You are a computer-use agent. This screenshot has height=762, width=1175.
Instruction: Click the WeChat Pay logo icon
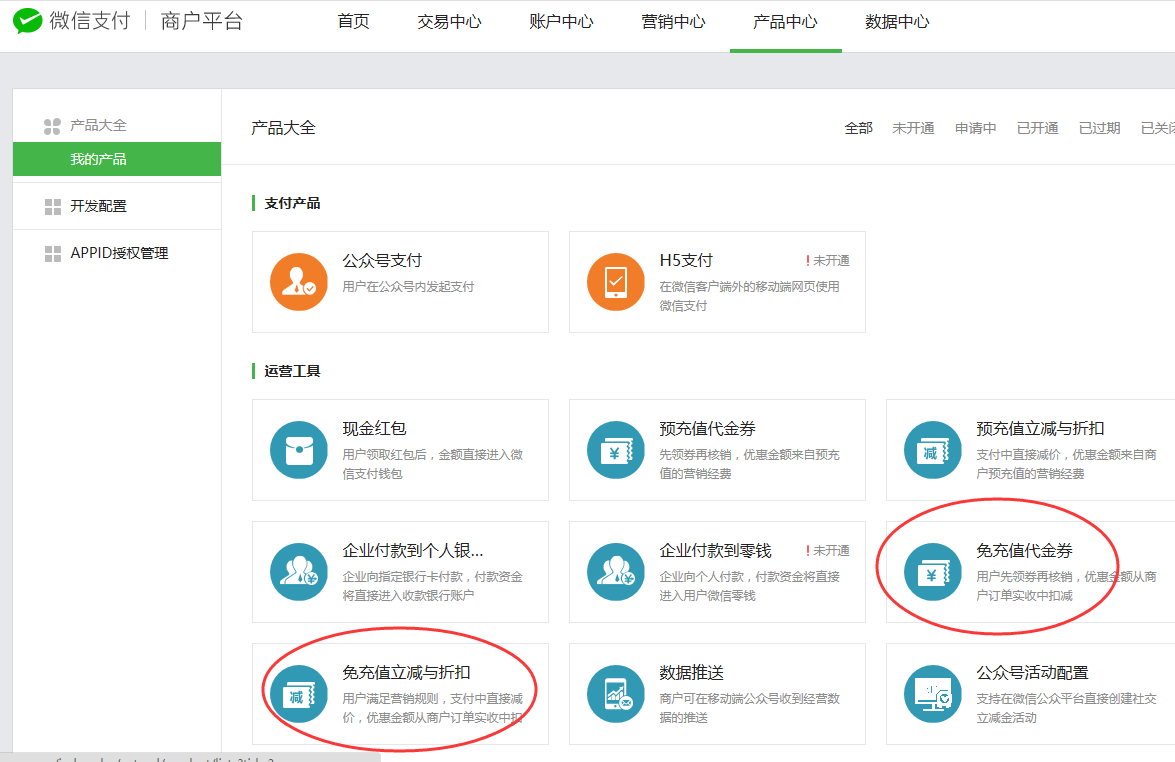[x=28, y=21]
